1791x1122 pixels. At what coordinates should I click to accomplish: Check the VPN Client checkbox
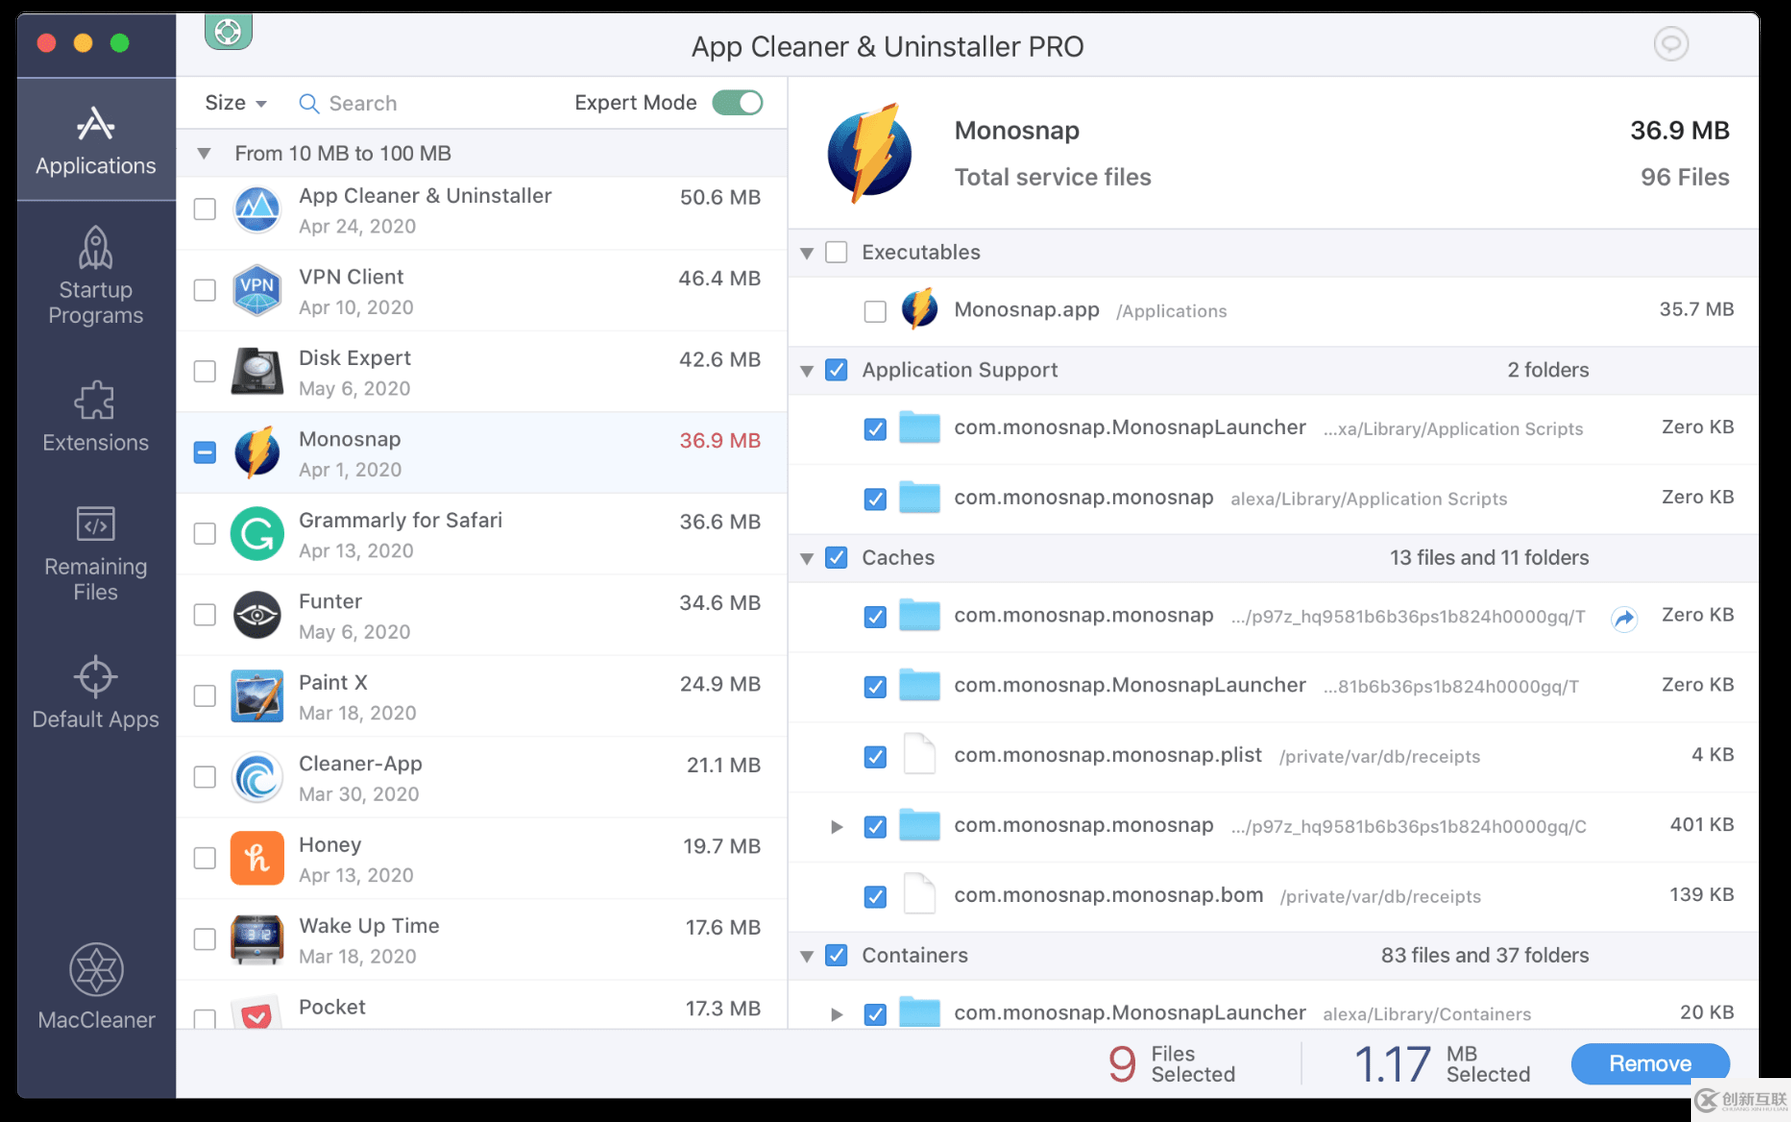[204, 290]
